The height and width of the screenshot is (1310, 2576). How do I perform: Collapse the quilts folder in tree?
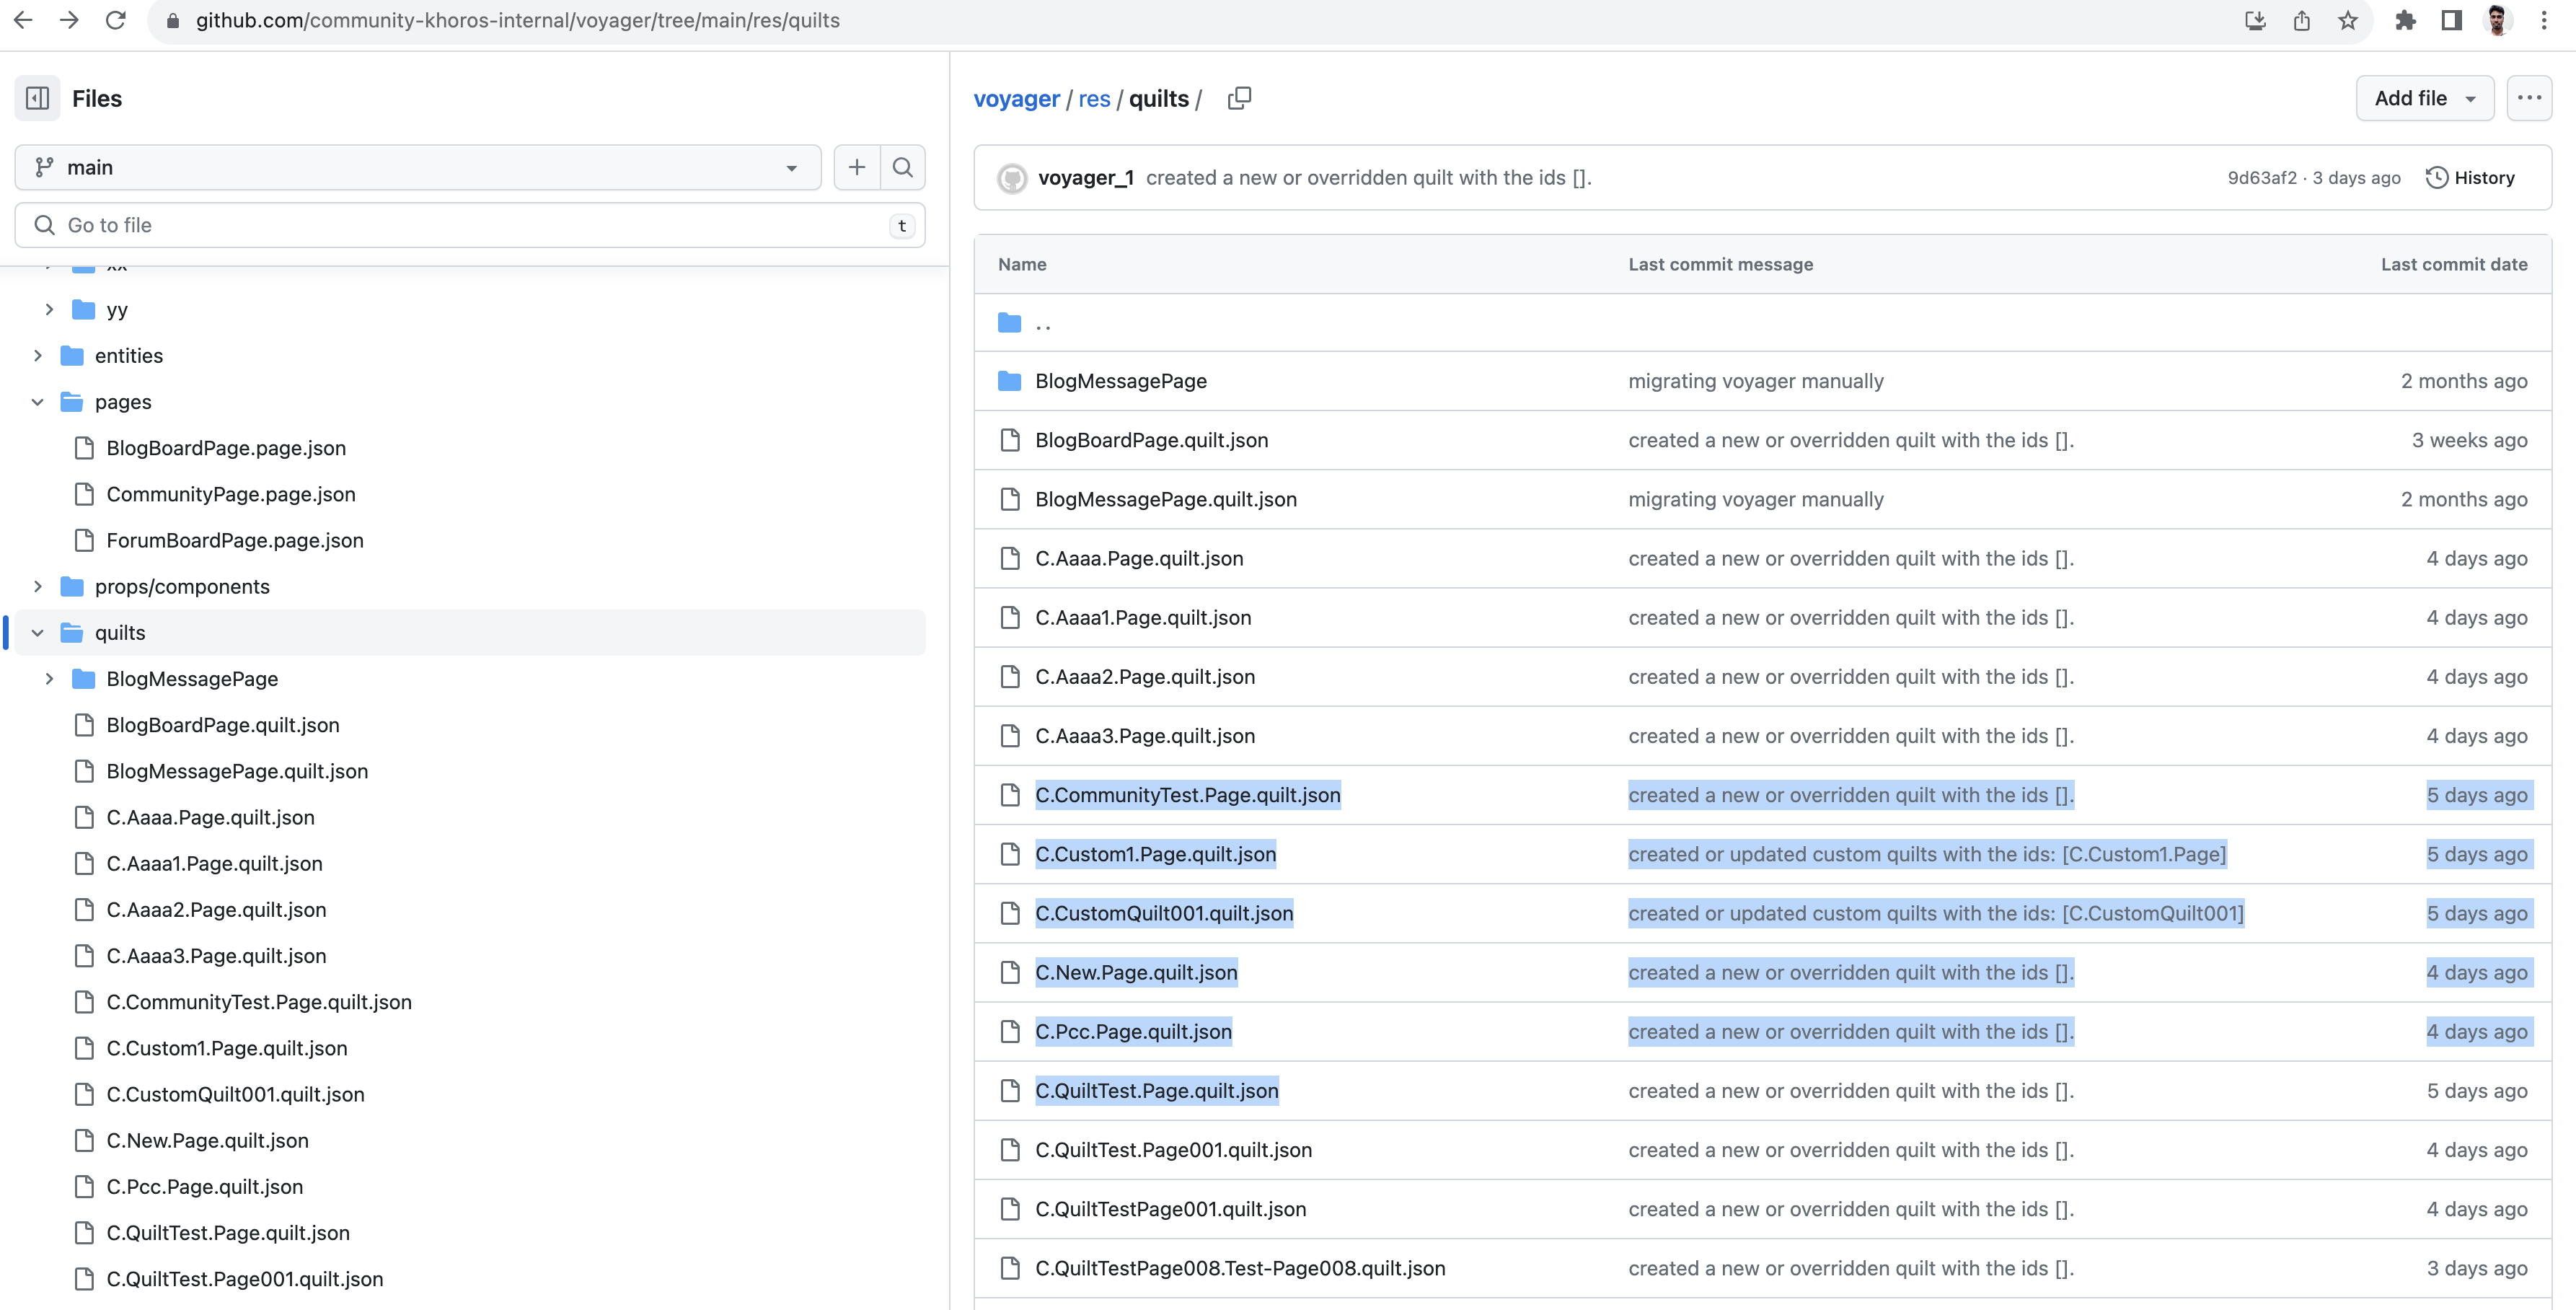click(37, 632)
